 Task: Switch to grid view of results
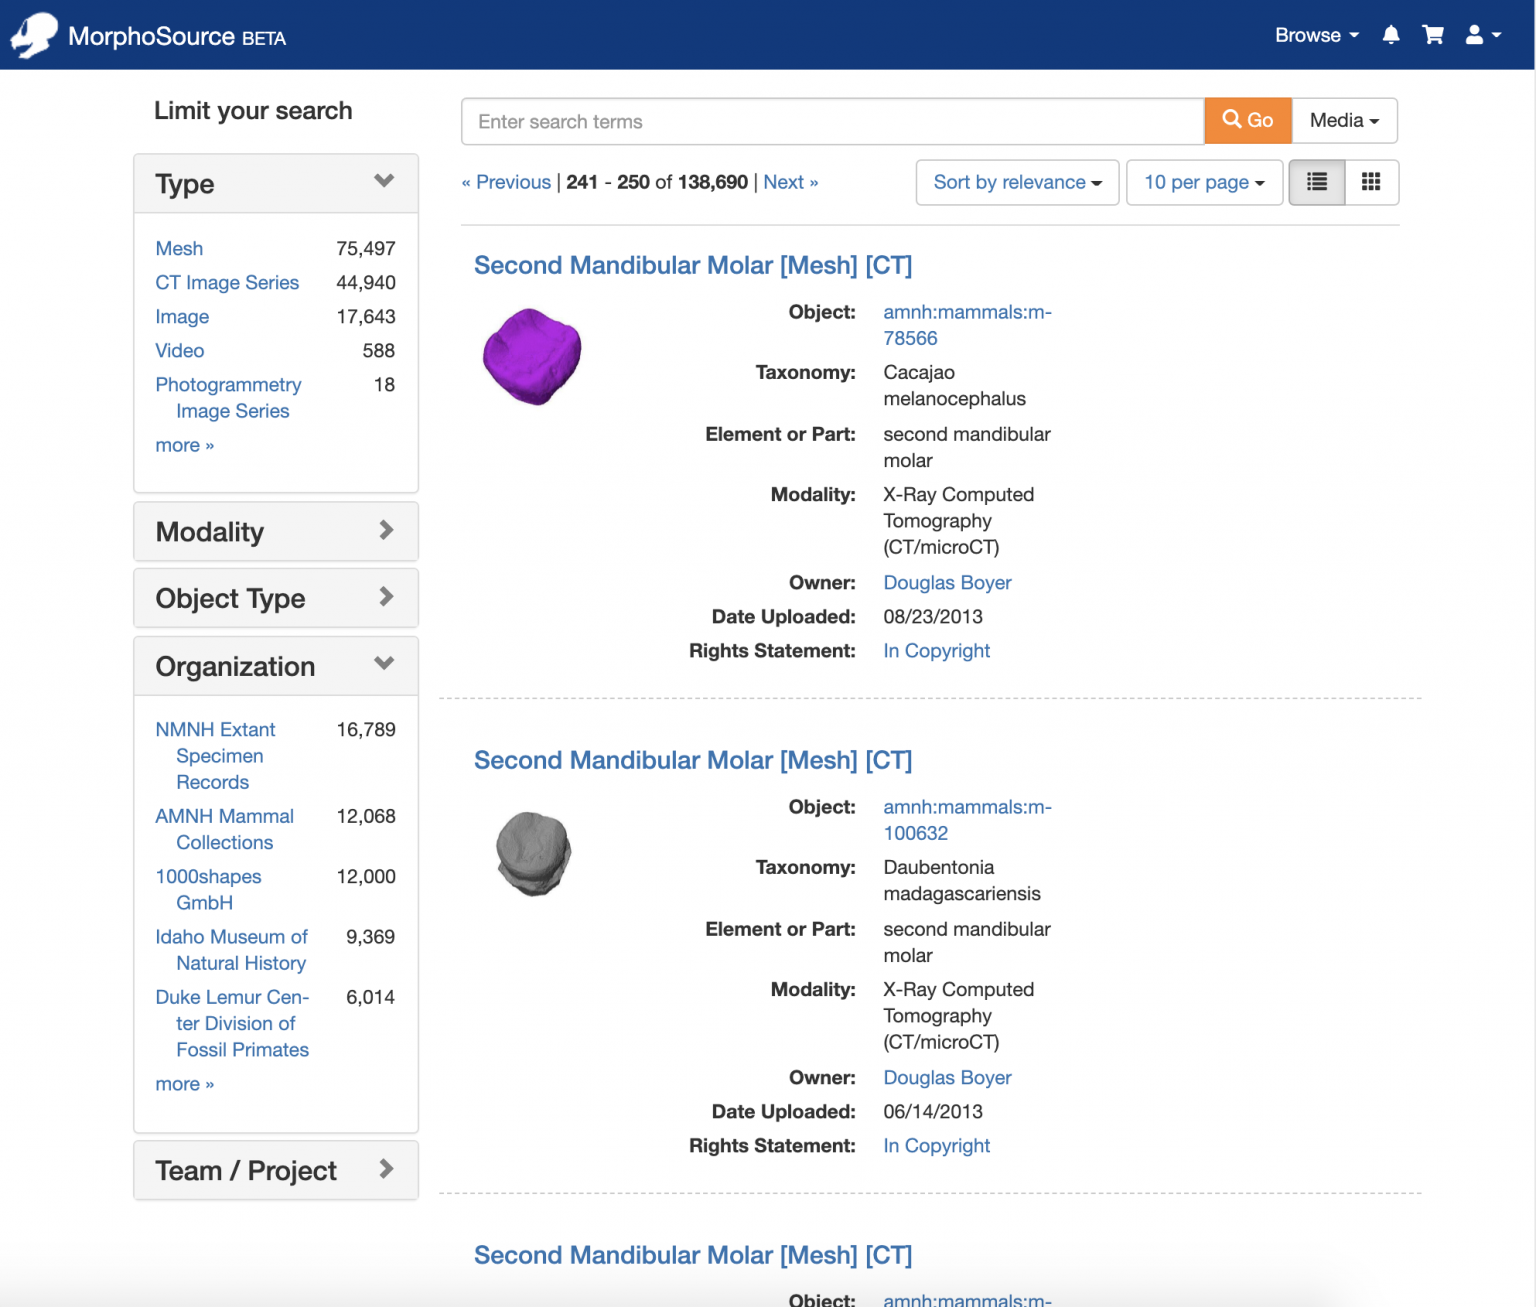click(x=1370, y=182)
